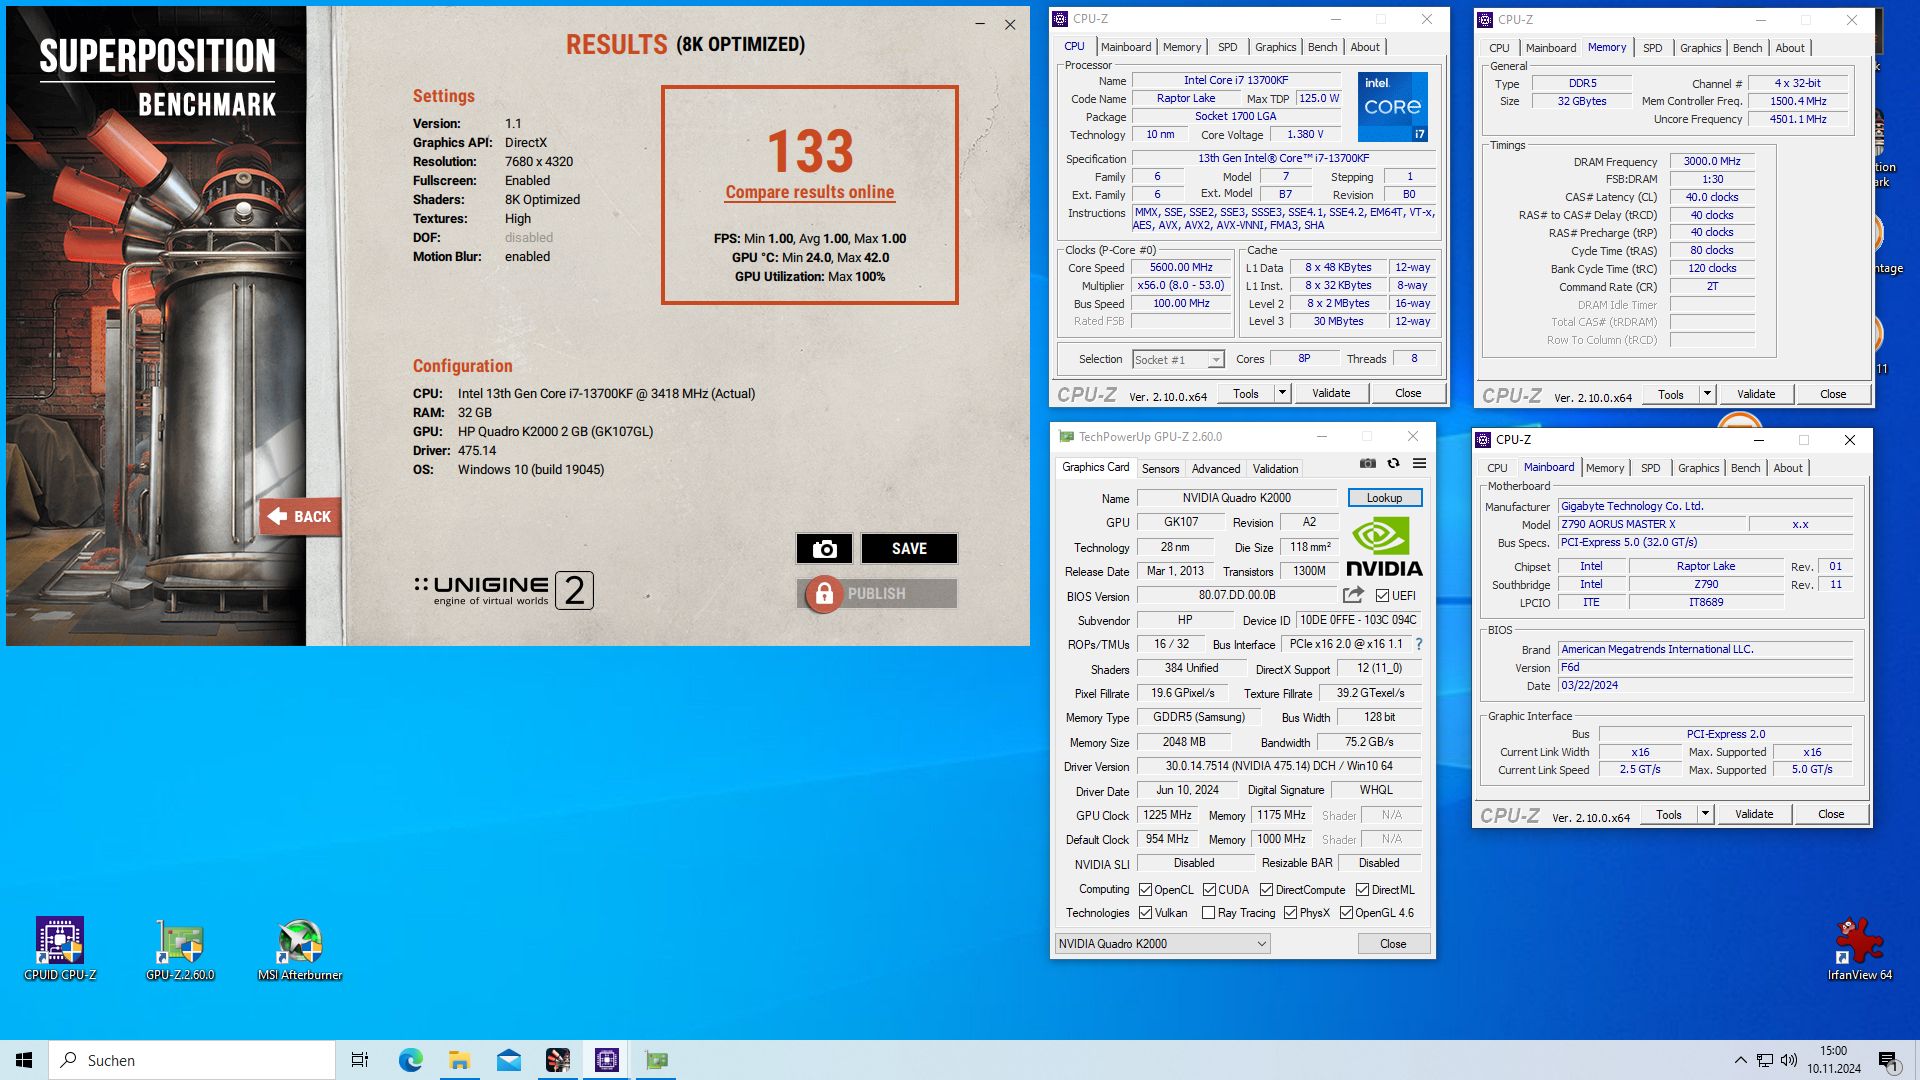
Task: Toggle the Ray Tracing checkbox
Action: click(x=1208, y=912)
